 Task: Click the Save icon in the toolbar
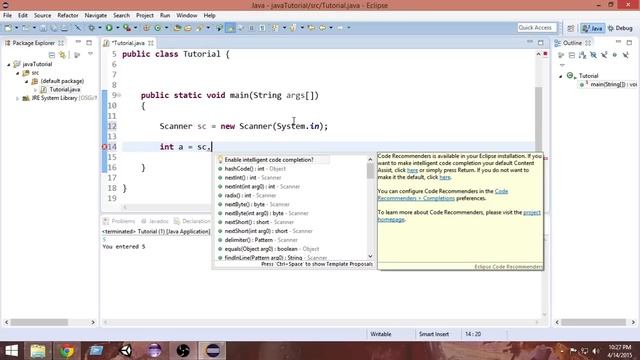[43, 28]
